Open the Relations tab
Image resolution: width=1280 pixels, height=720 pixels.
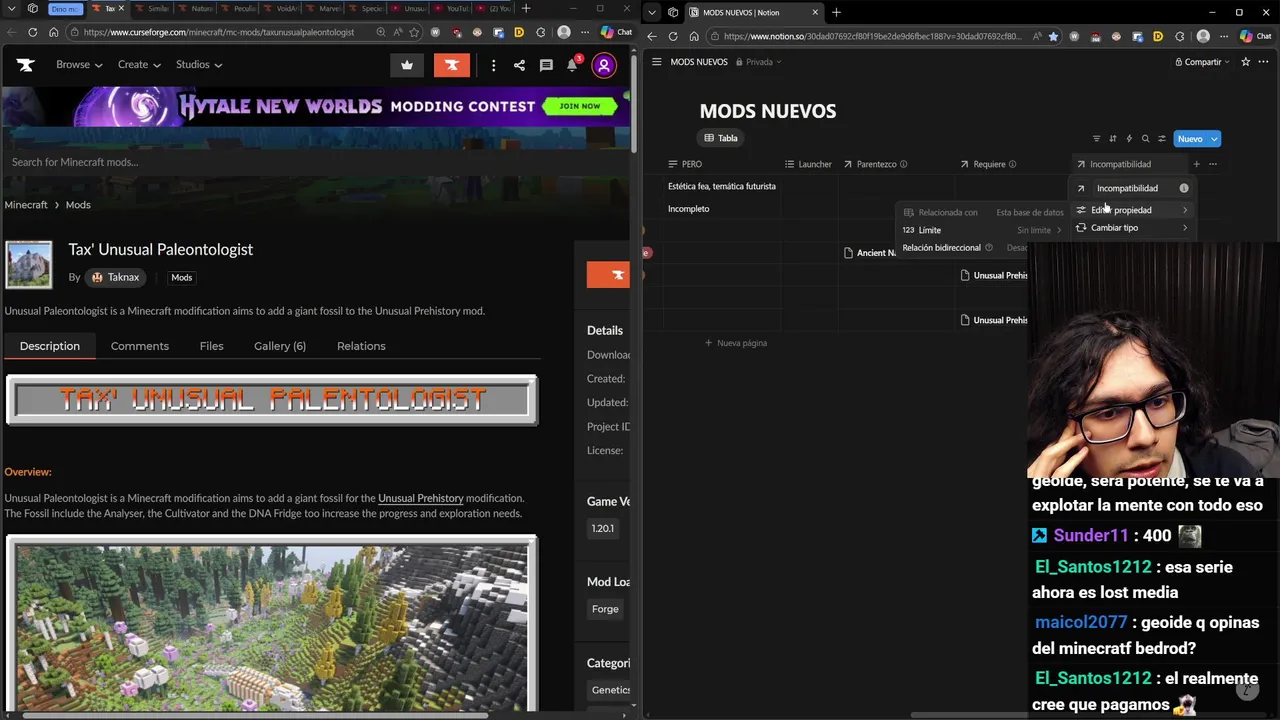[x=361, y=346]
